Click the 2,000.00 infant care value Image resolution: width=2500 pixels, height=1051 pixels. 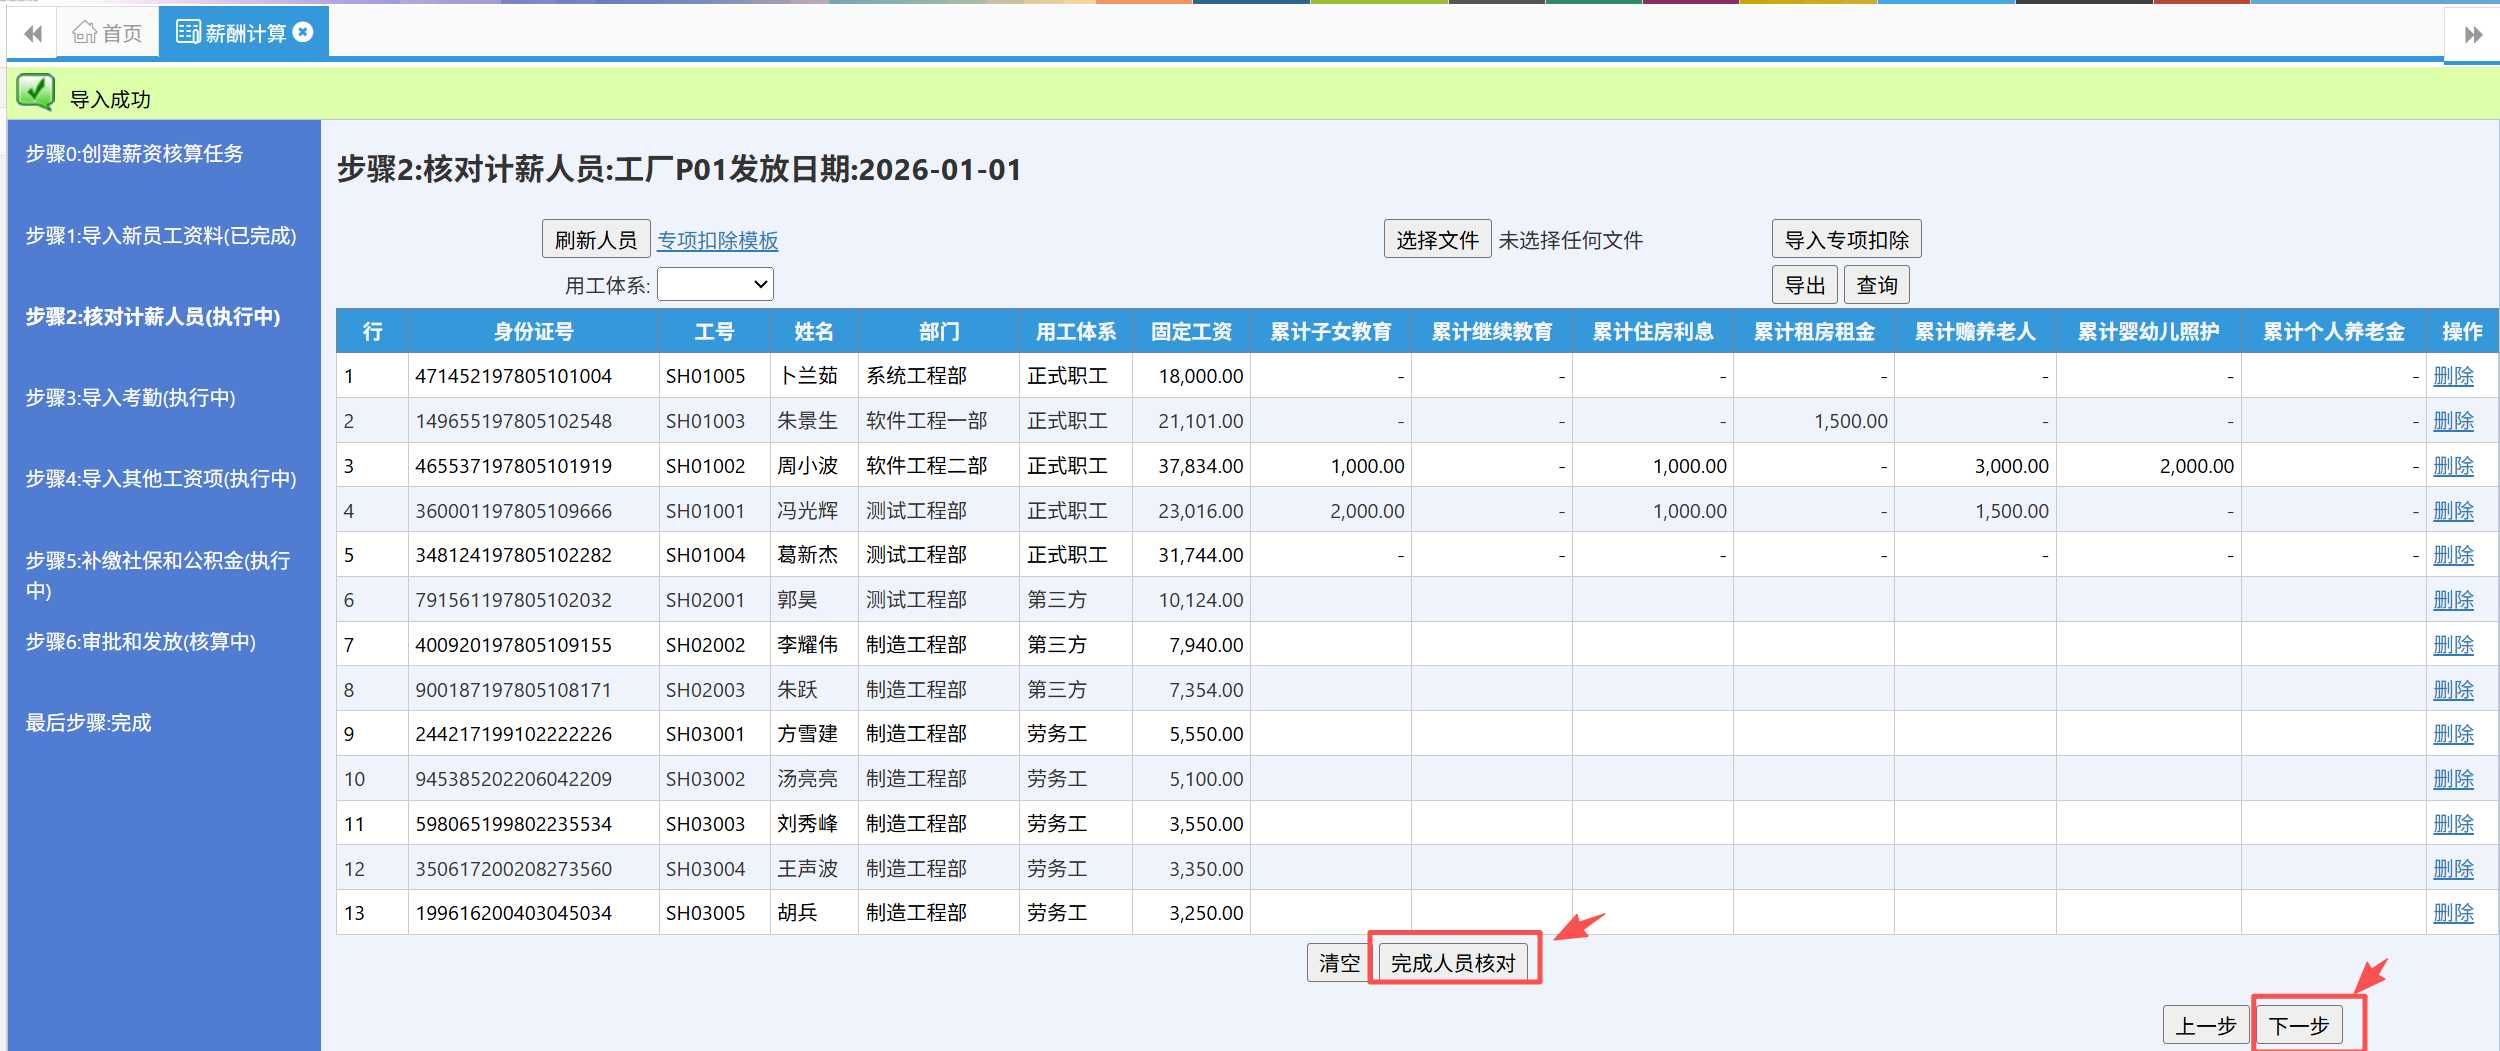(2196, 466)
